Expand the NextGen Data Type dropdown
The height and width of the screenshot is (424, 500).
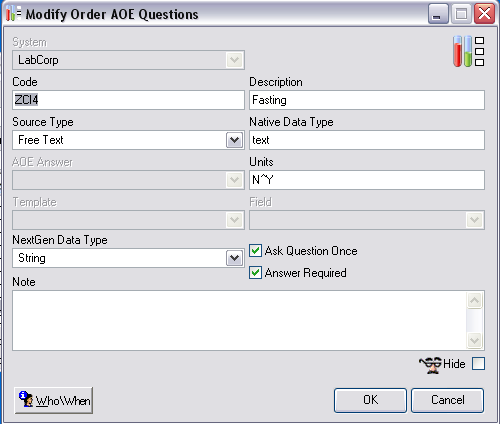234,258
